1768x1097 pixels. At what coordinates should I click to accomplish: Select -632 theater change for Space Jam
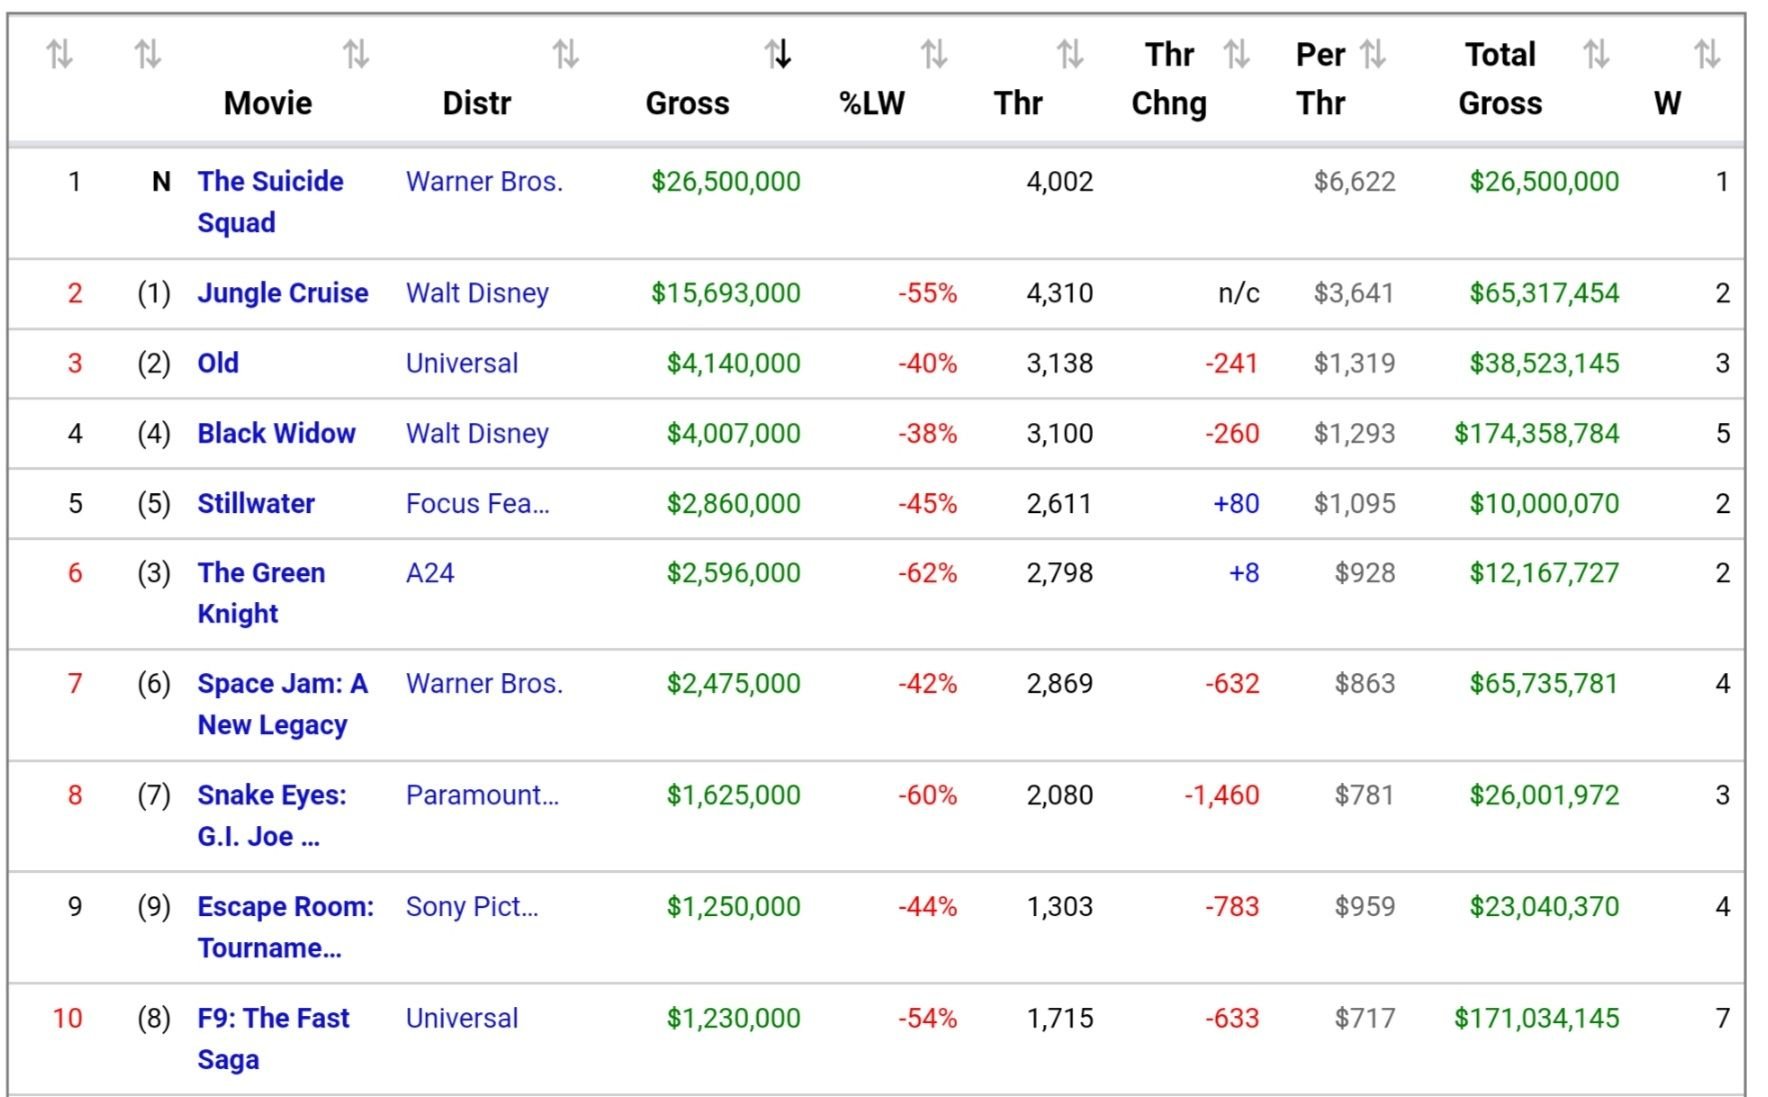(1232, 684)
